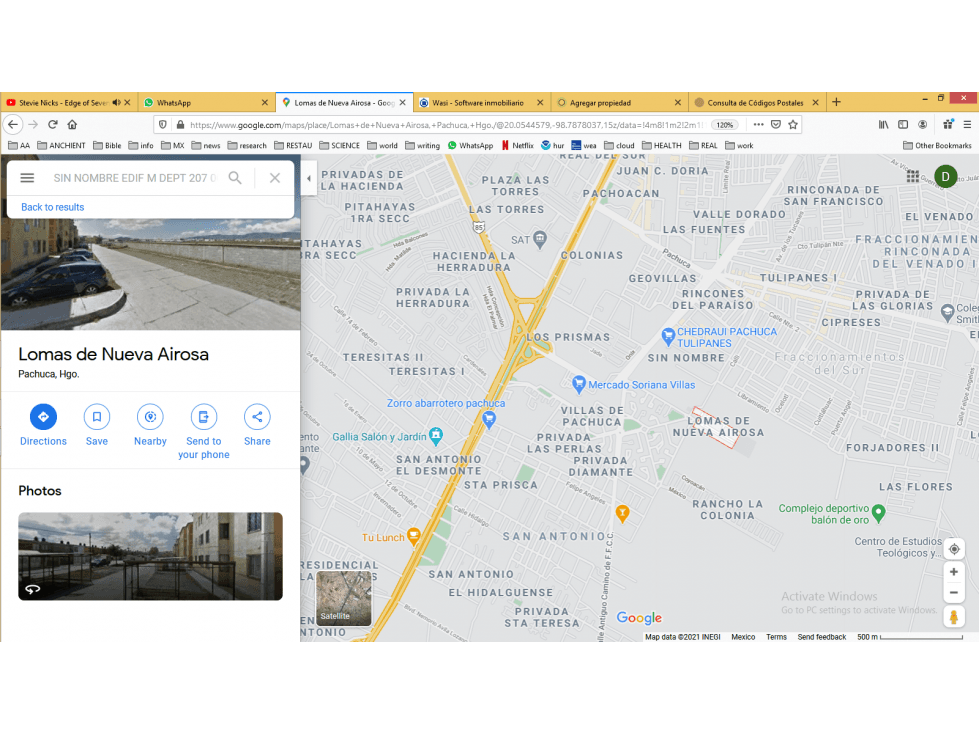Open the Netflix bookmark

[x=518, y=145]
